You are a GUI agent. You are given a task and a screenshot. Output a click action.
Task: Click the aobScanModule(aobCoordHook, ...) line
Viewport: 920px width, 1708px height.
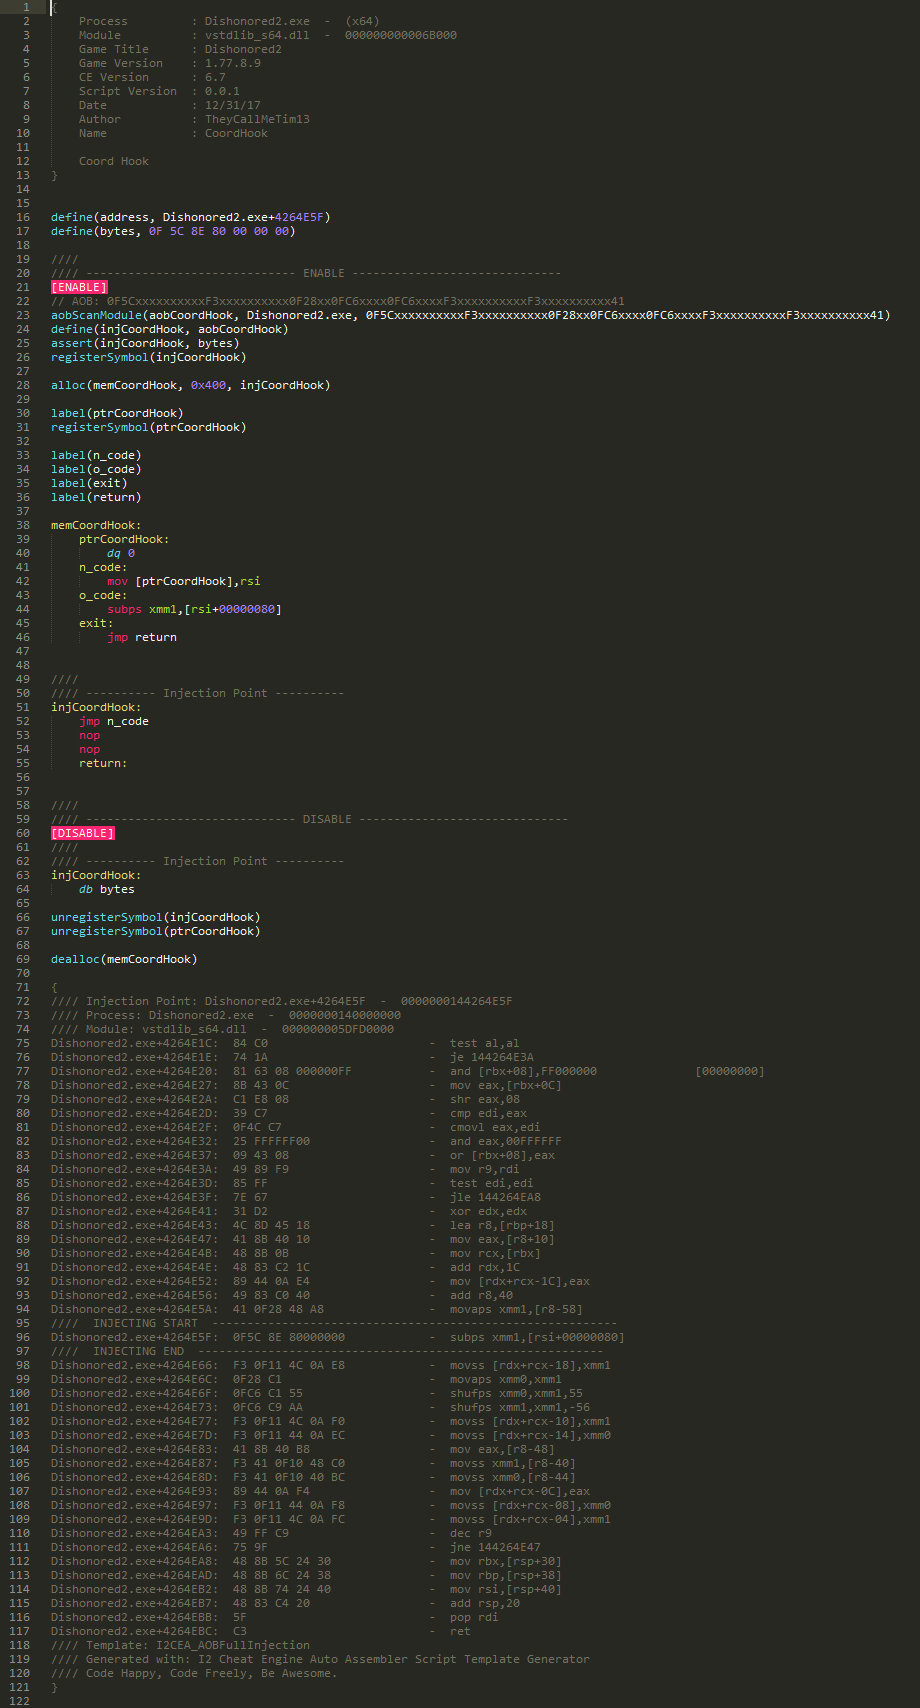pyautogui.click(x=471, y=315)
